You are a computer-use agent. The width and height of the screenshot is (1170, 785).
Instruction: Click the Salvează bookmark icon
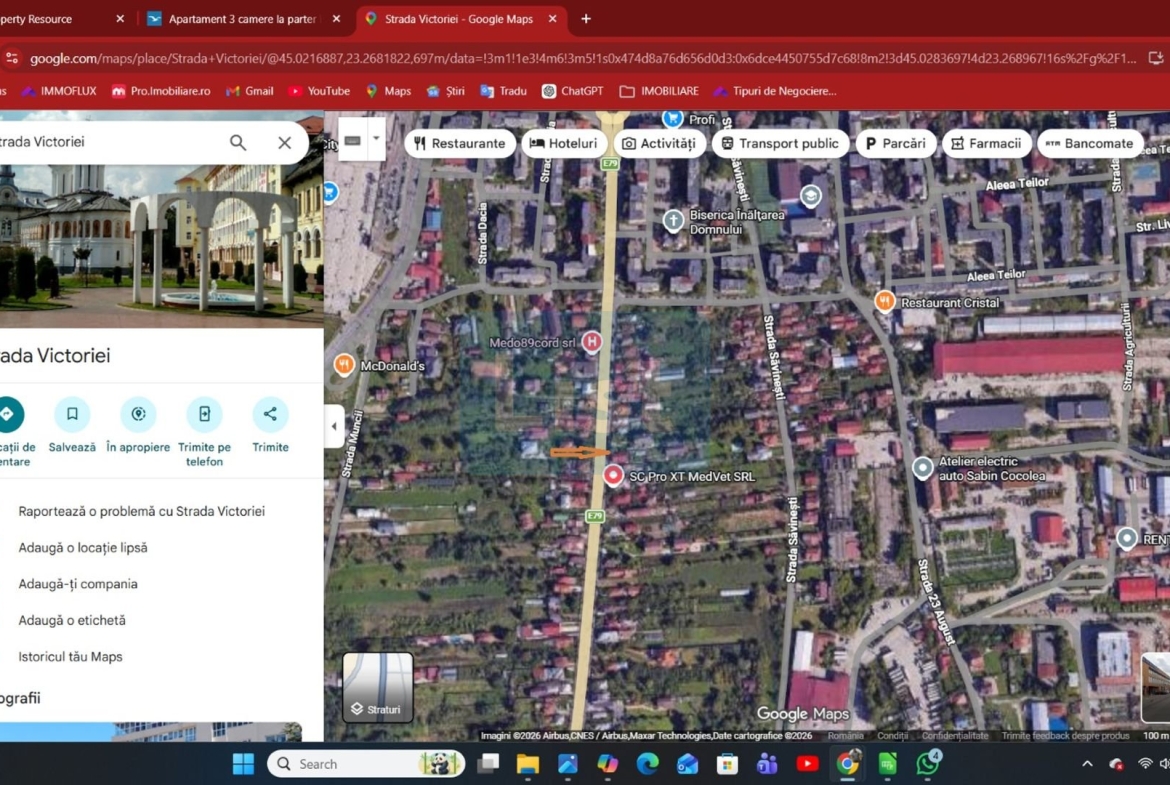[x=72, y=414]
